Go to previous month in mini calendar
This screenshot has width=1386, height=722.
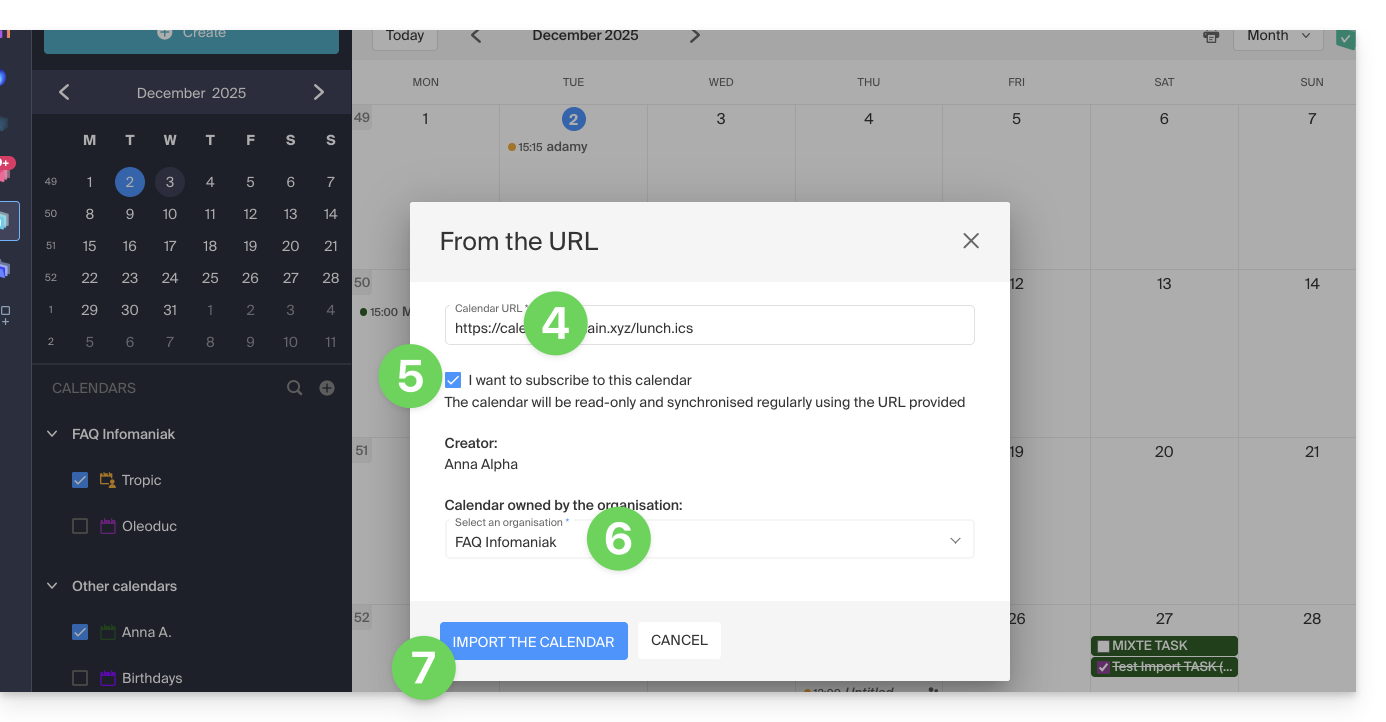(64, 93)
